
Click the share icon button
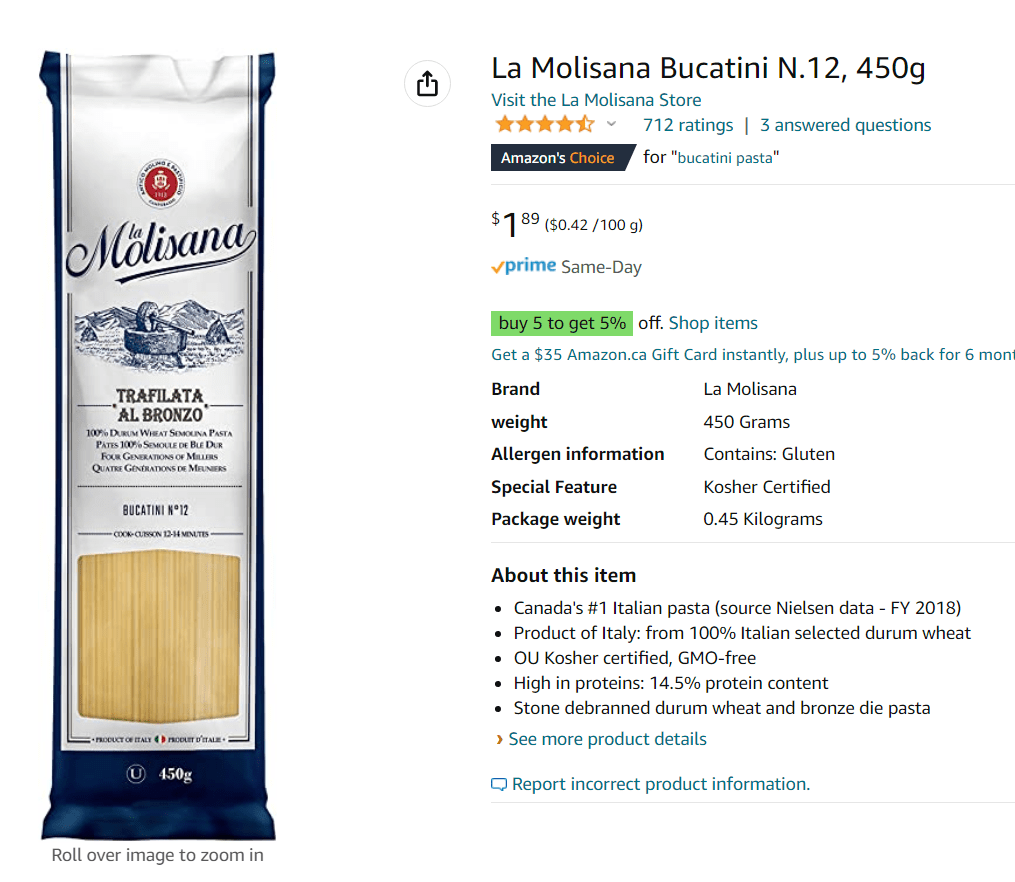point(427,83)
